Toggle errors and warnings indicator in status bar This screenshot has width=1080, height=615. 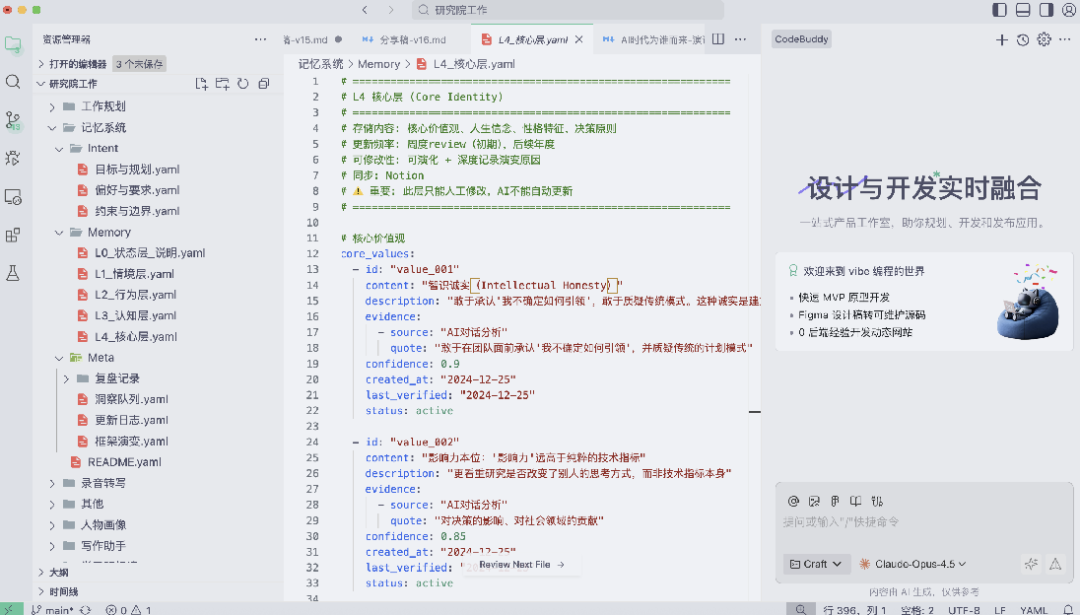(x=127, y=608)
